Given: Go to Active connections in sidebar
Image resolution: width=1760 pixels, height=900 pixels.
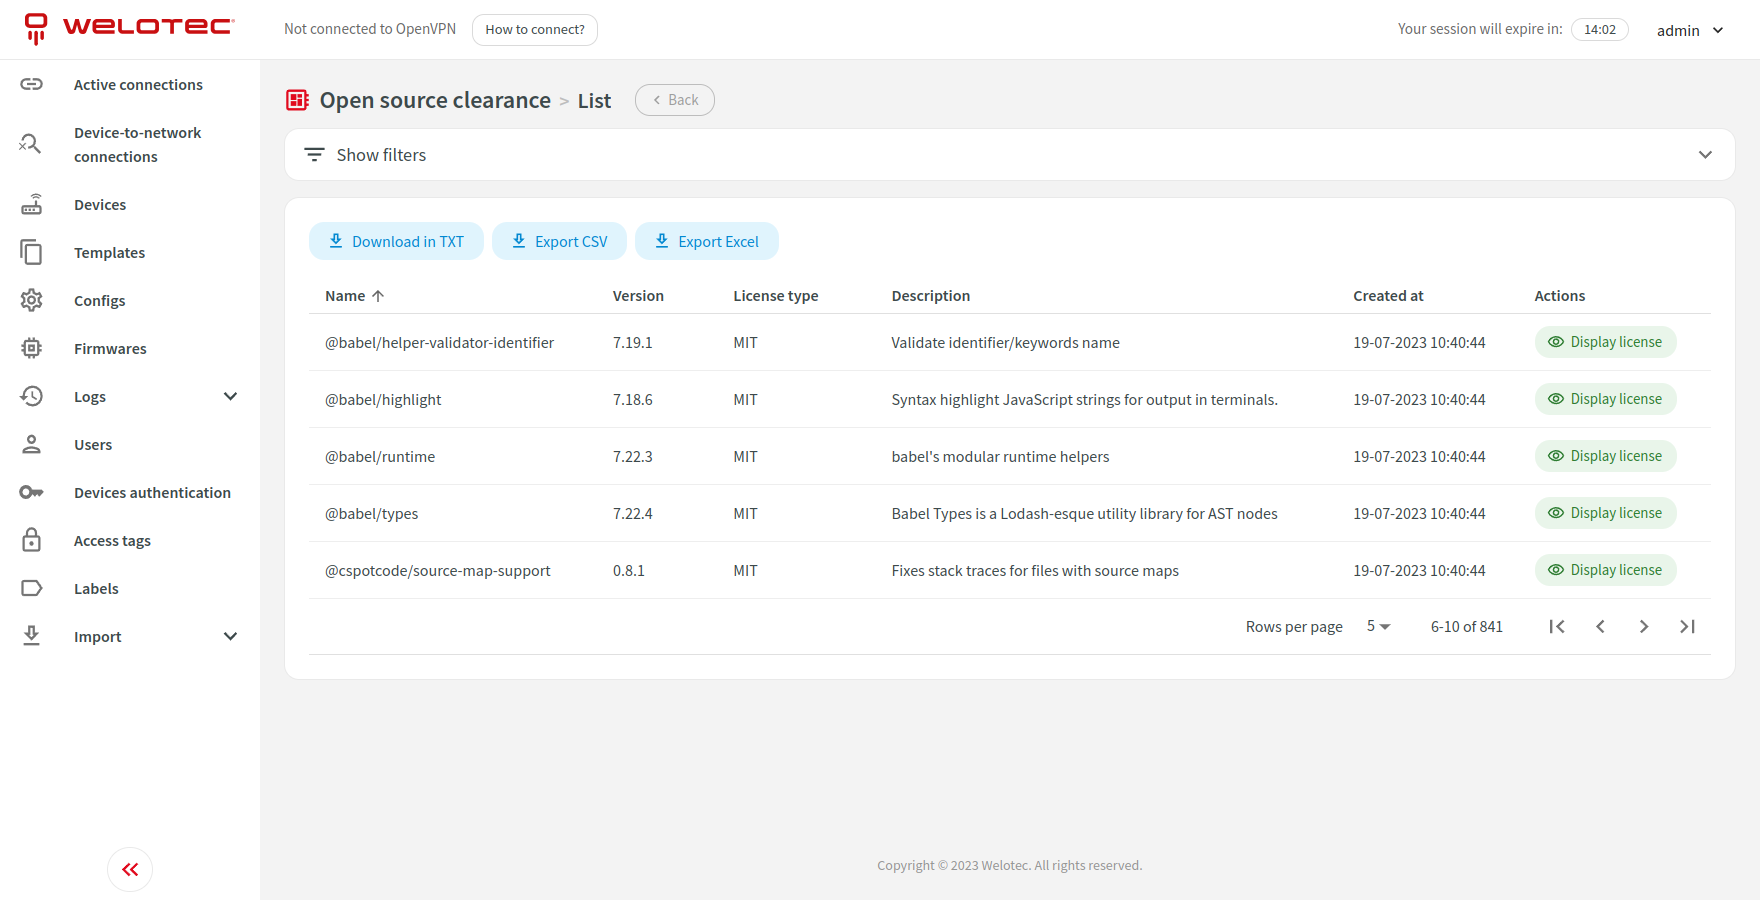Looking at the screenshot, I should [137, 84].
